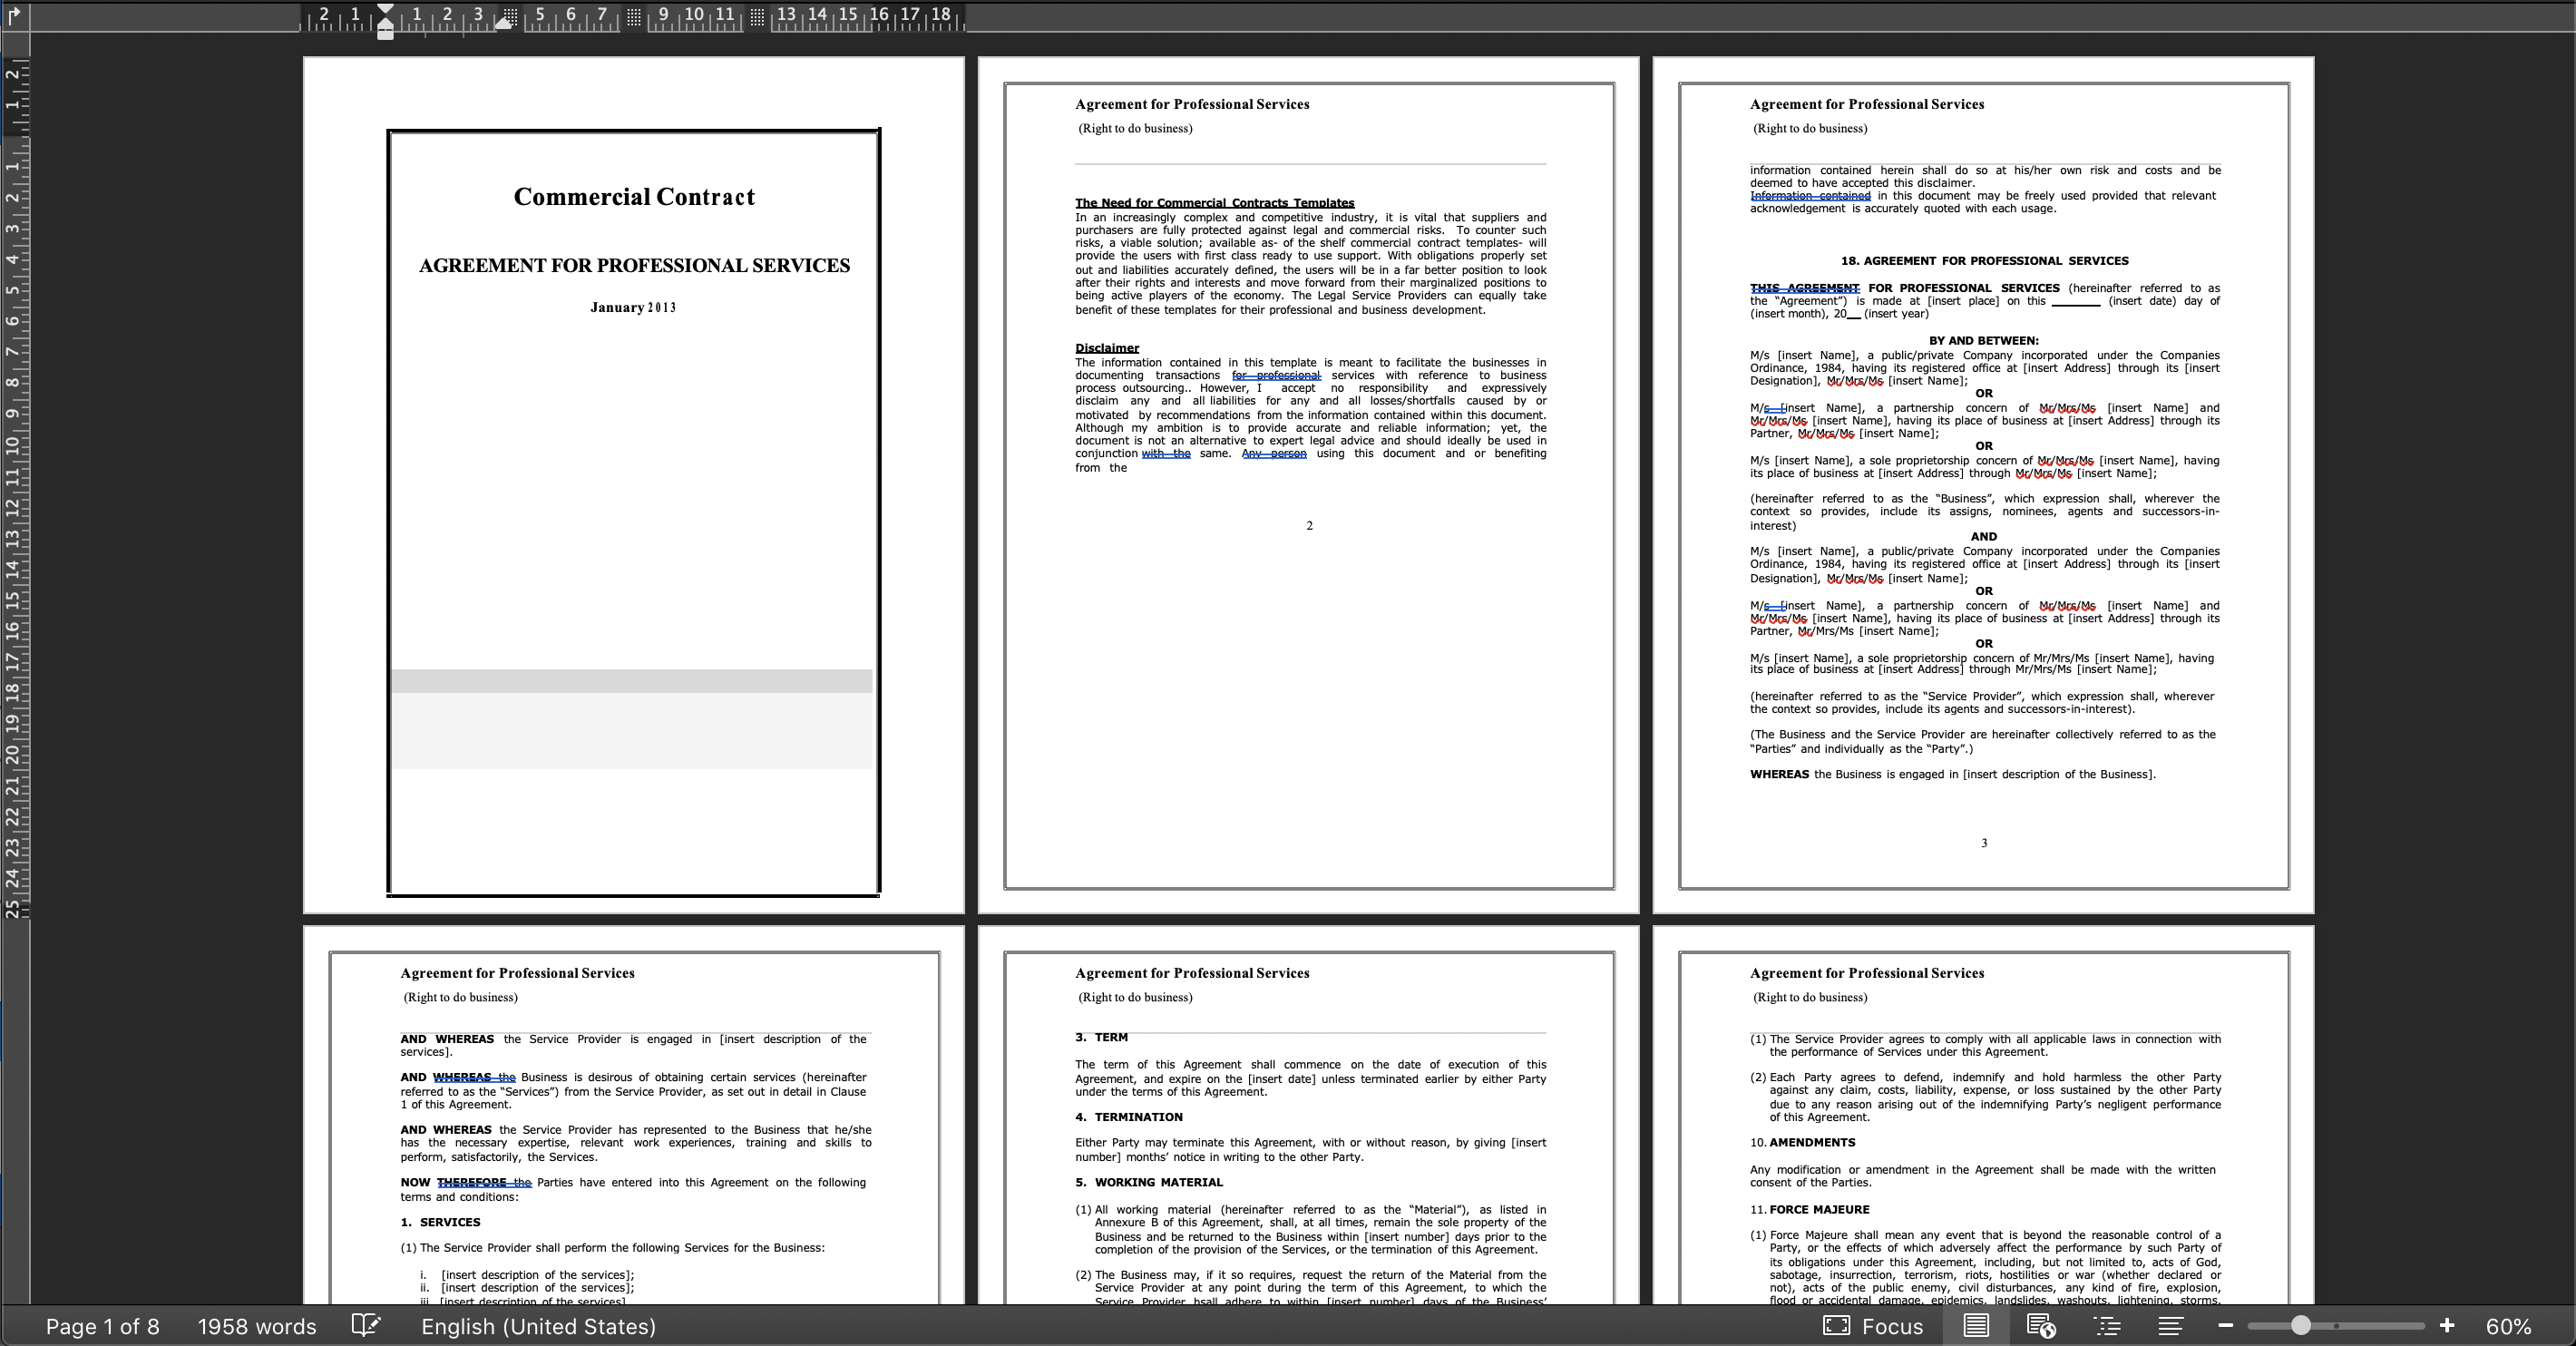Zoom in with the plus button
This screenshot has height=1346, width=2576.
tap(2446, 1326)
